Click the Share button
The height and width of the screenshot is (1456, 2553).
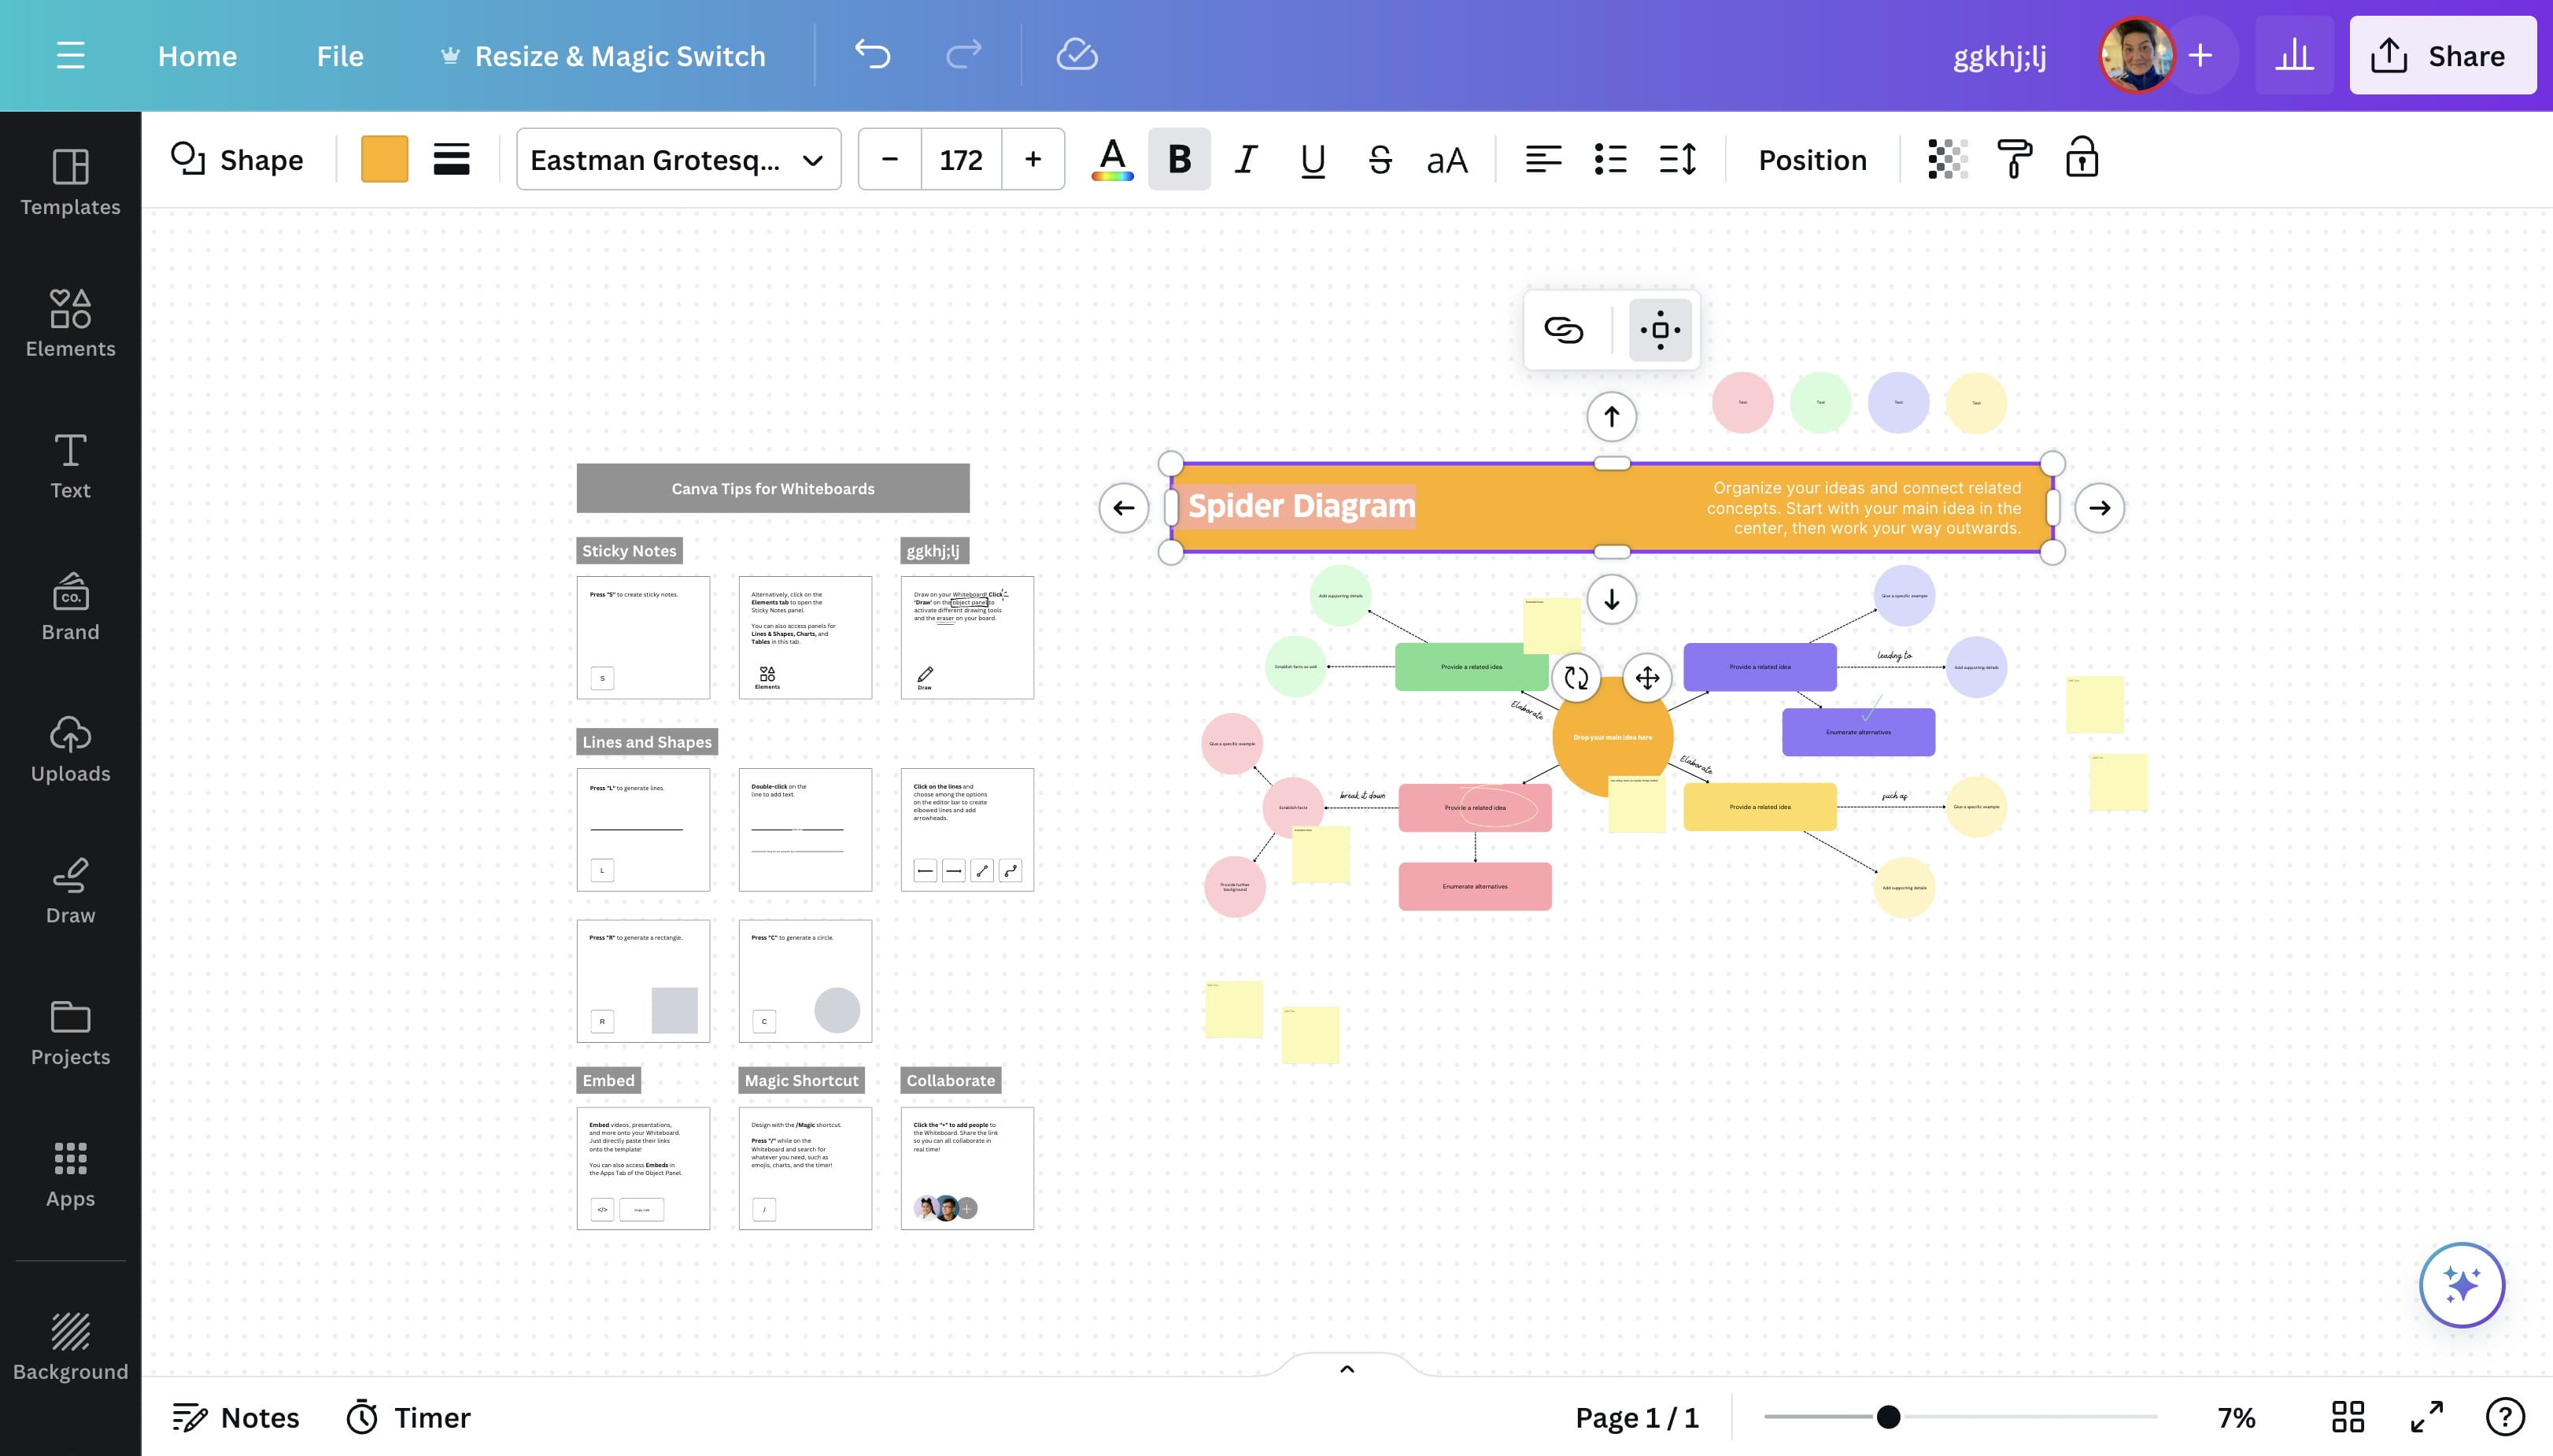coord(2441,55)
